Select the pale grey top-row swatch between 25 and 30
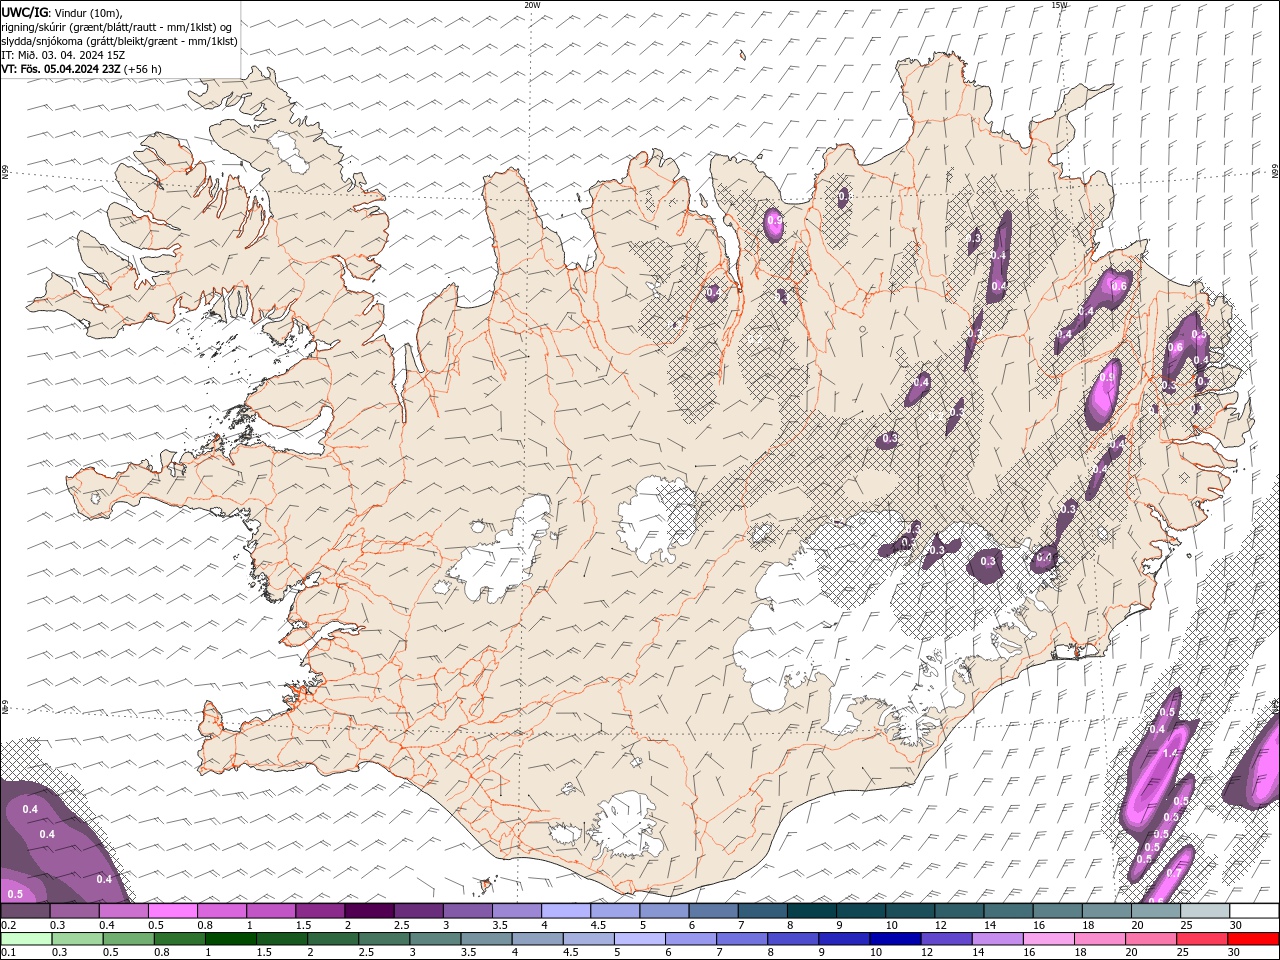 click(x=1205, y=911)
